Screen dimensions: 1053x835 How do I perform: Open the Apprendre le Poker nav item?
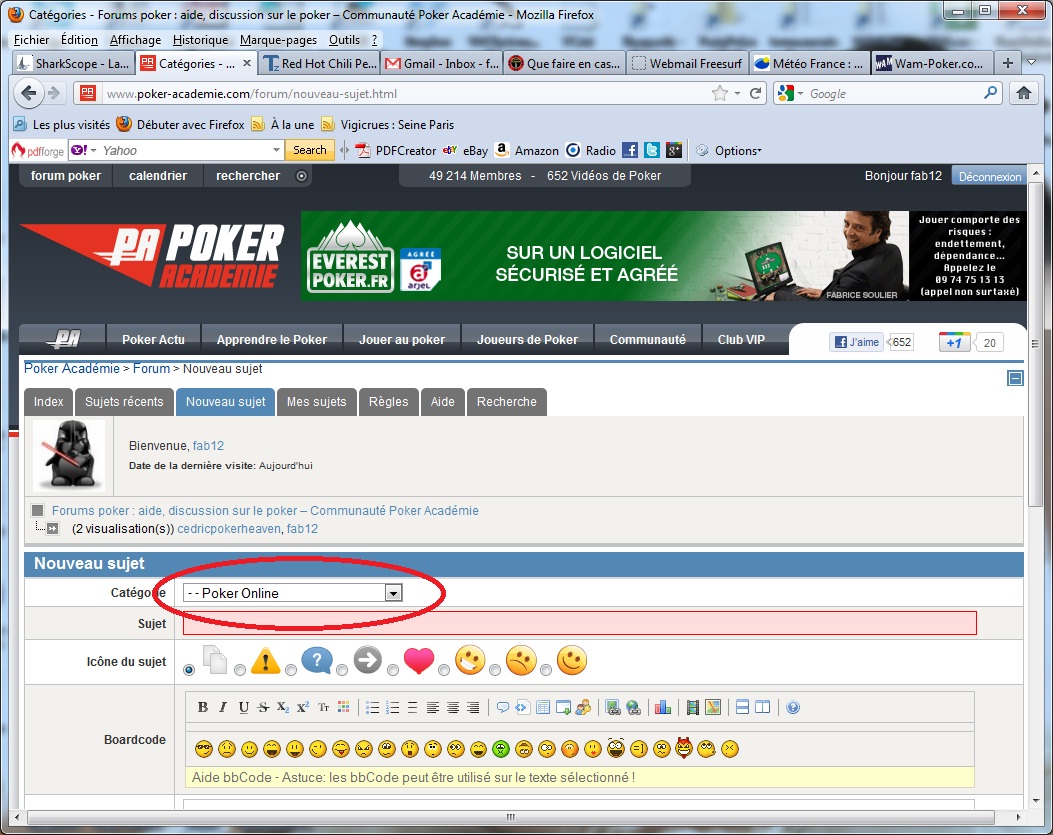click(x=272, y=339)
